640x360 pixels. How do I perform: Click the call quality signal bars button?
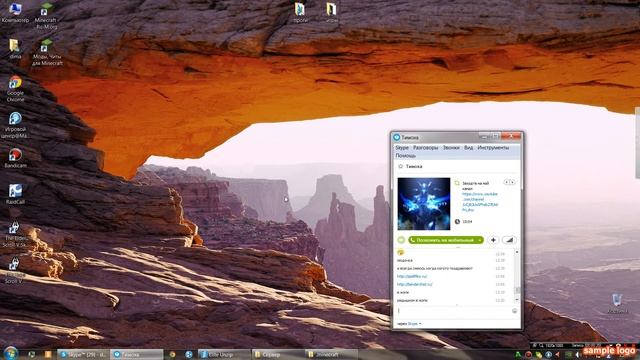tap(509, 240)
